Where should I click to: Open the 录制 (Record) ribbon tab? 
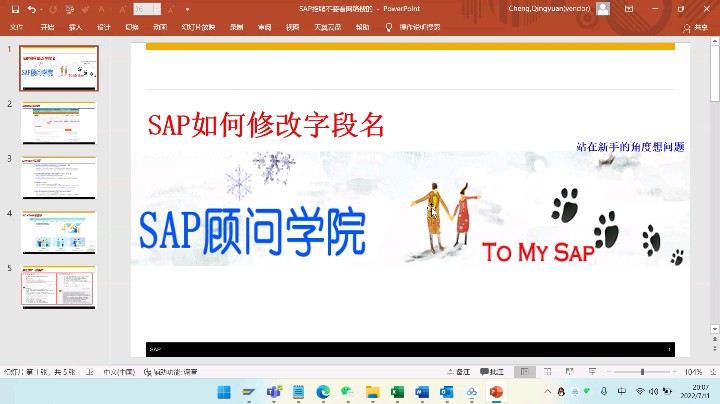(x=236, y=27)
